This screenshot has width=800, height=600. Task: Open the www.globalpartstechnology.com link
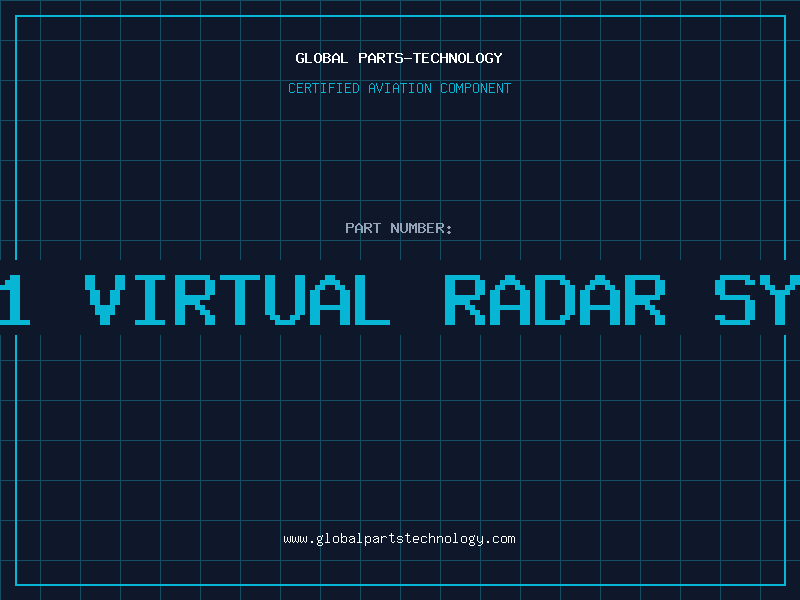click(x=399, y=539)
